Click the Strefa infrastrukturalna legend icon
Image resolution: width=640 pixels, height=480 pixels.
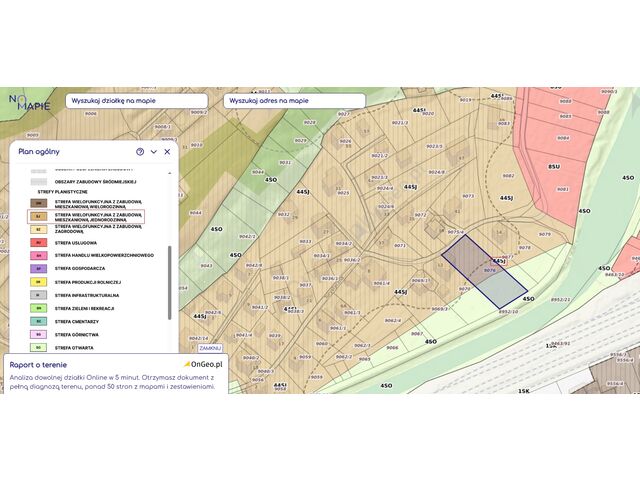point(38,295)
